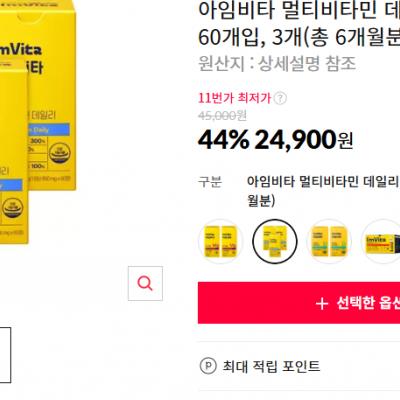Select the outlined thumbnail box at bottom left
Viewport: 400px width, 400px height.
(x=5, y=355)
